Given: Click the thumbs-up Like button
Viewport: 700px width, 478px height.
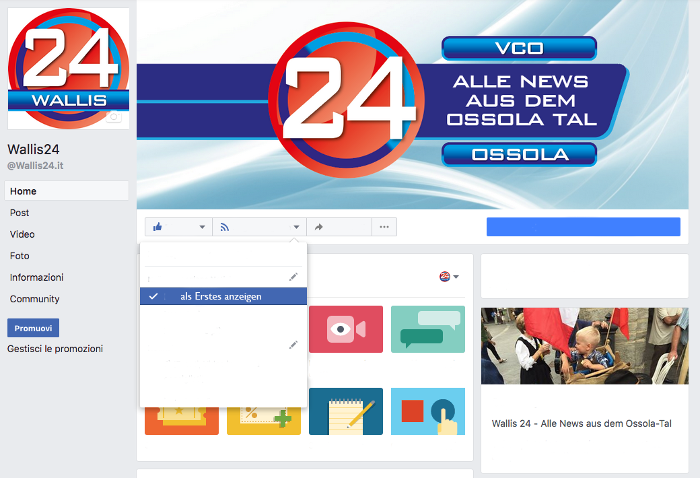Looking at the screenshot, I should [179, 227].
